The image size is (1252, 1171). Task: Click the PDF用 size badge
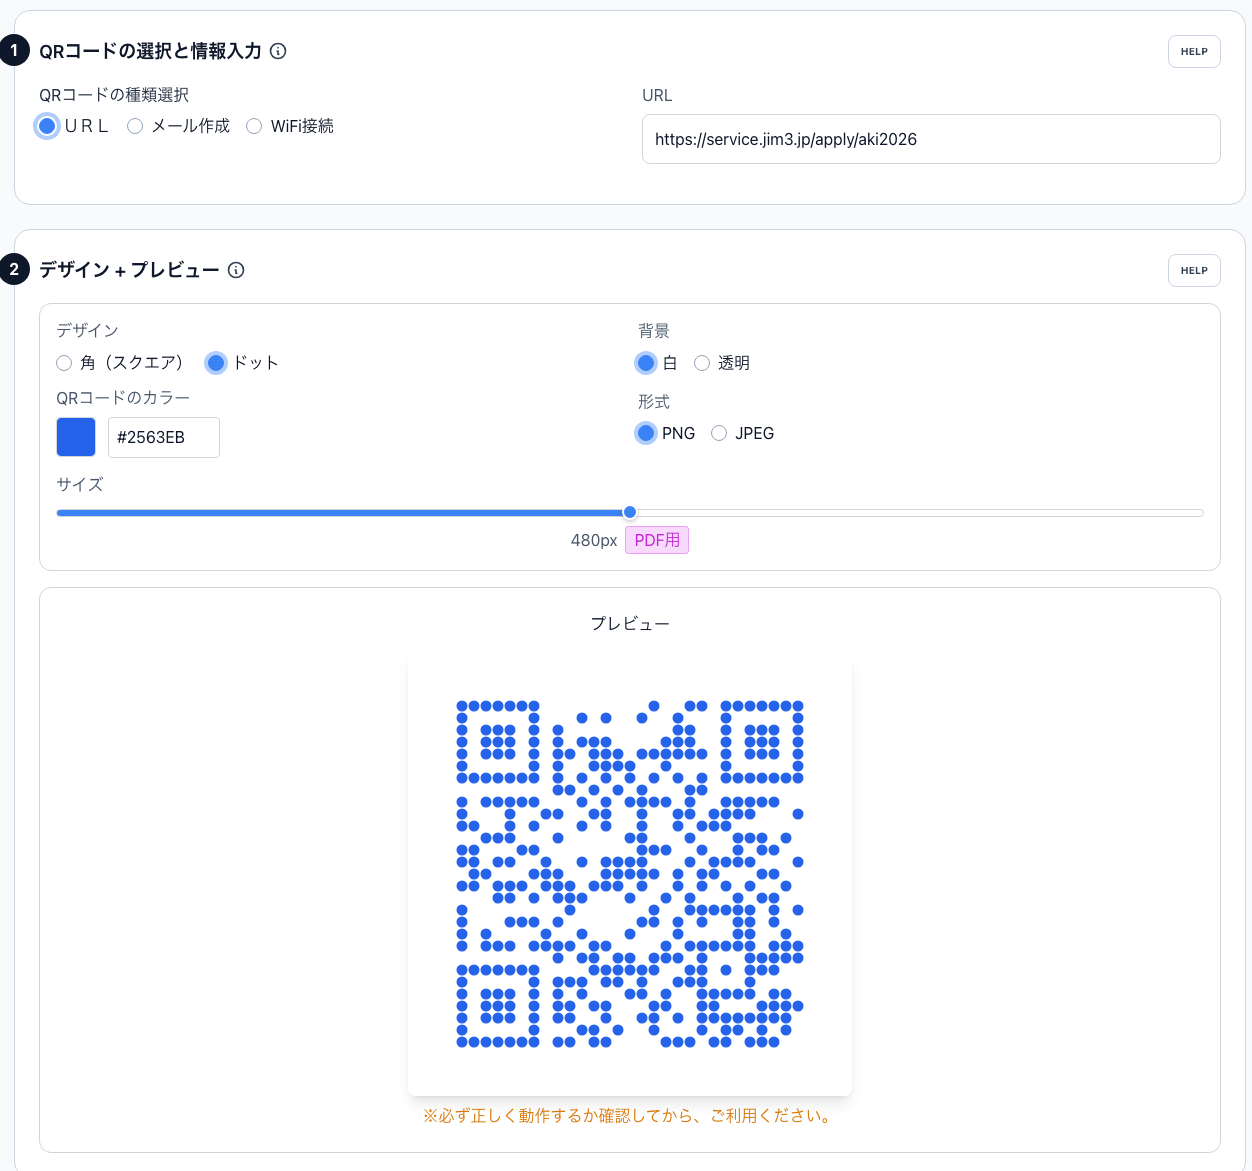point(657,540)
